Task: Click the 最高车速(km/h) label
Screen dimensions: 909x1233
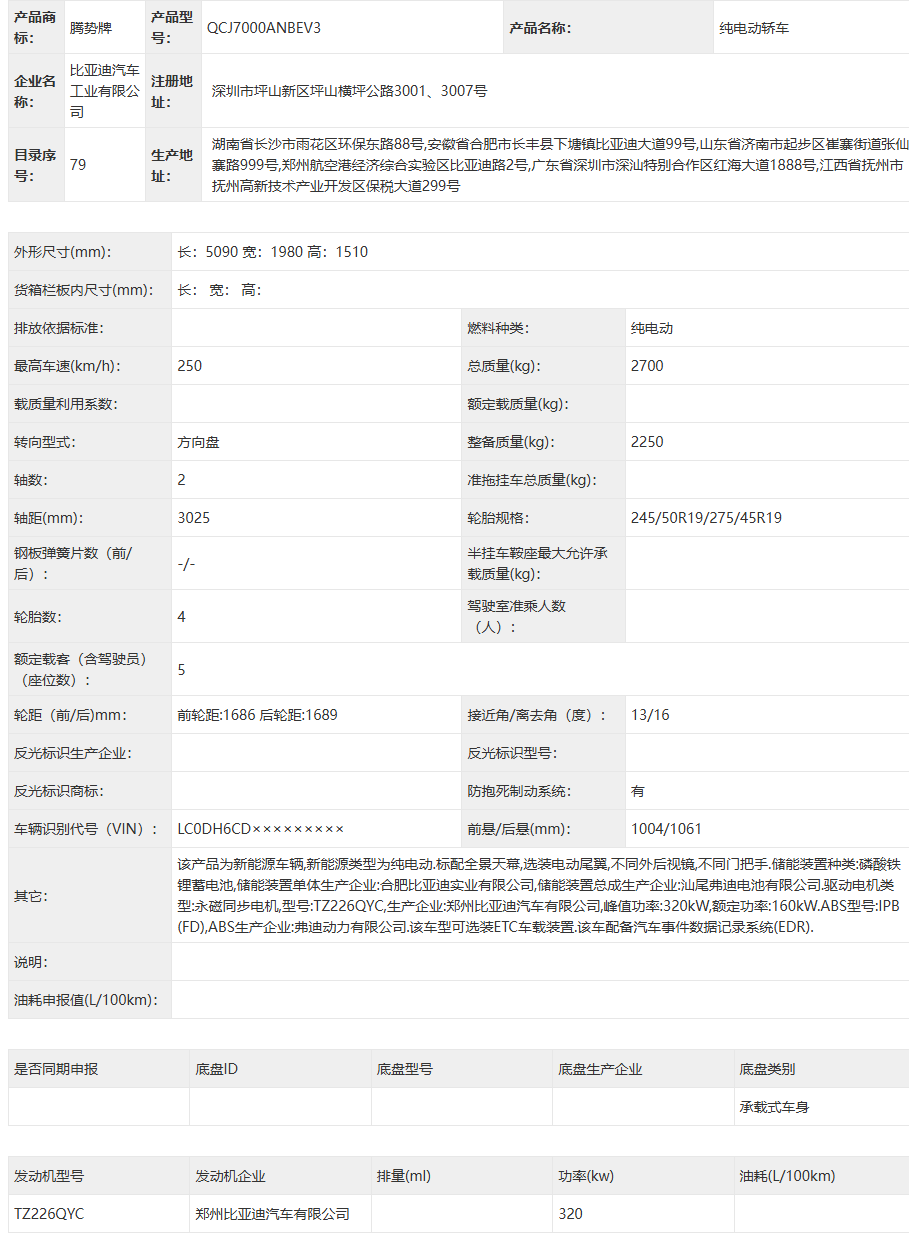Action: pos(67,366)
